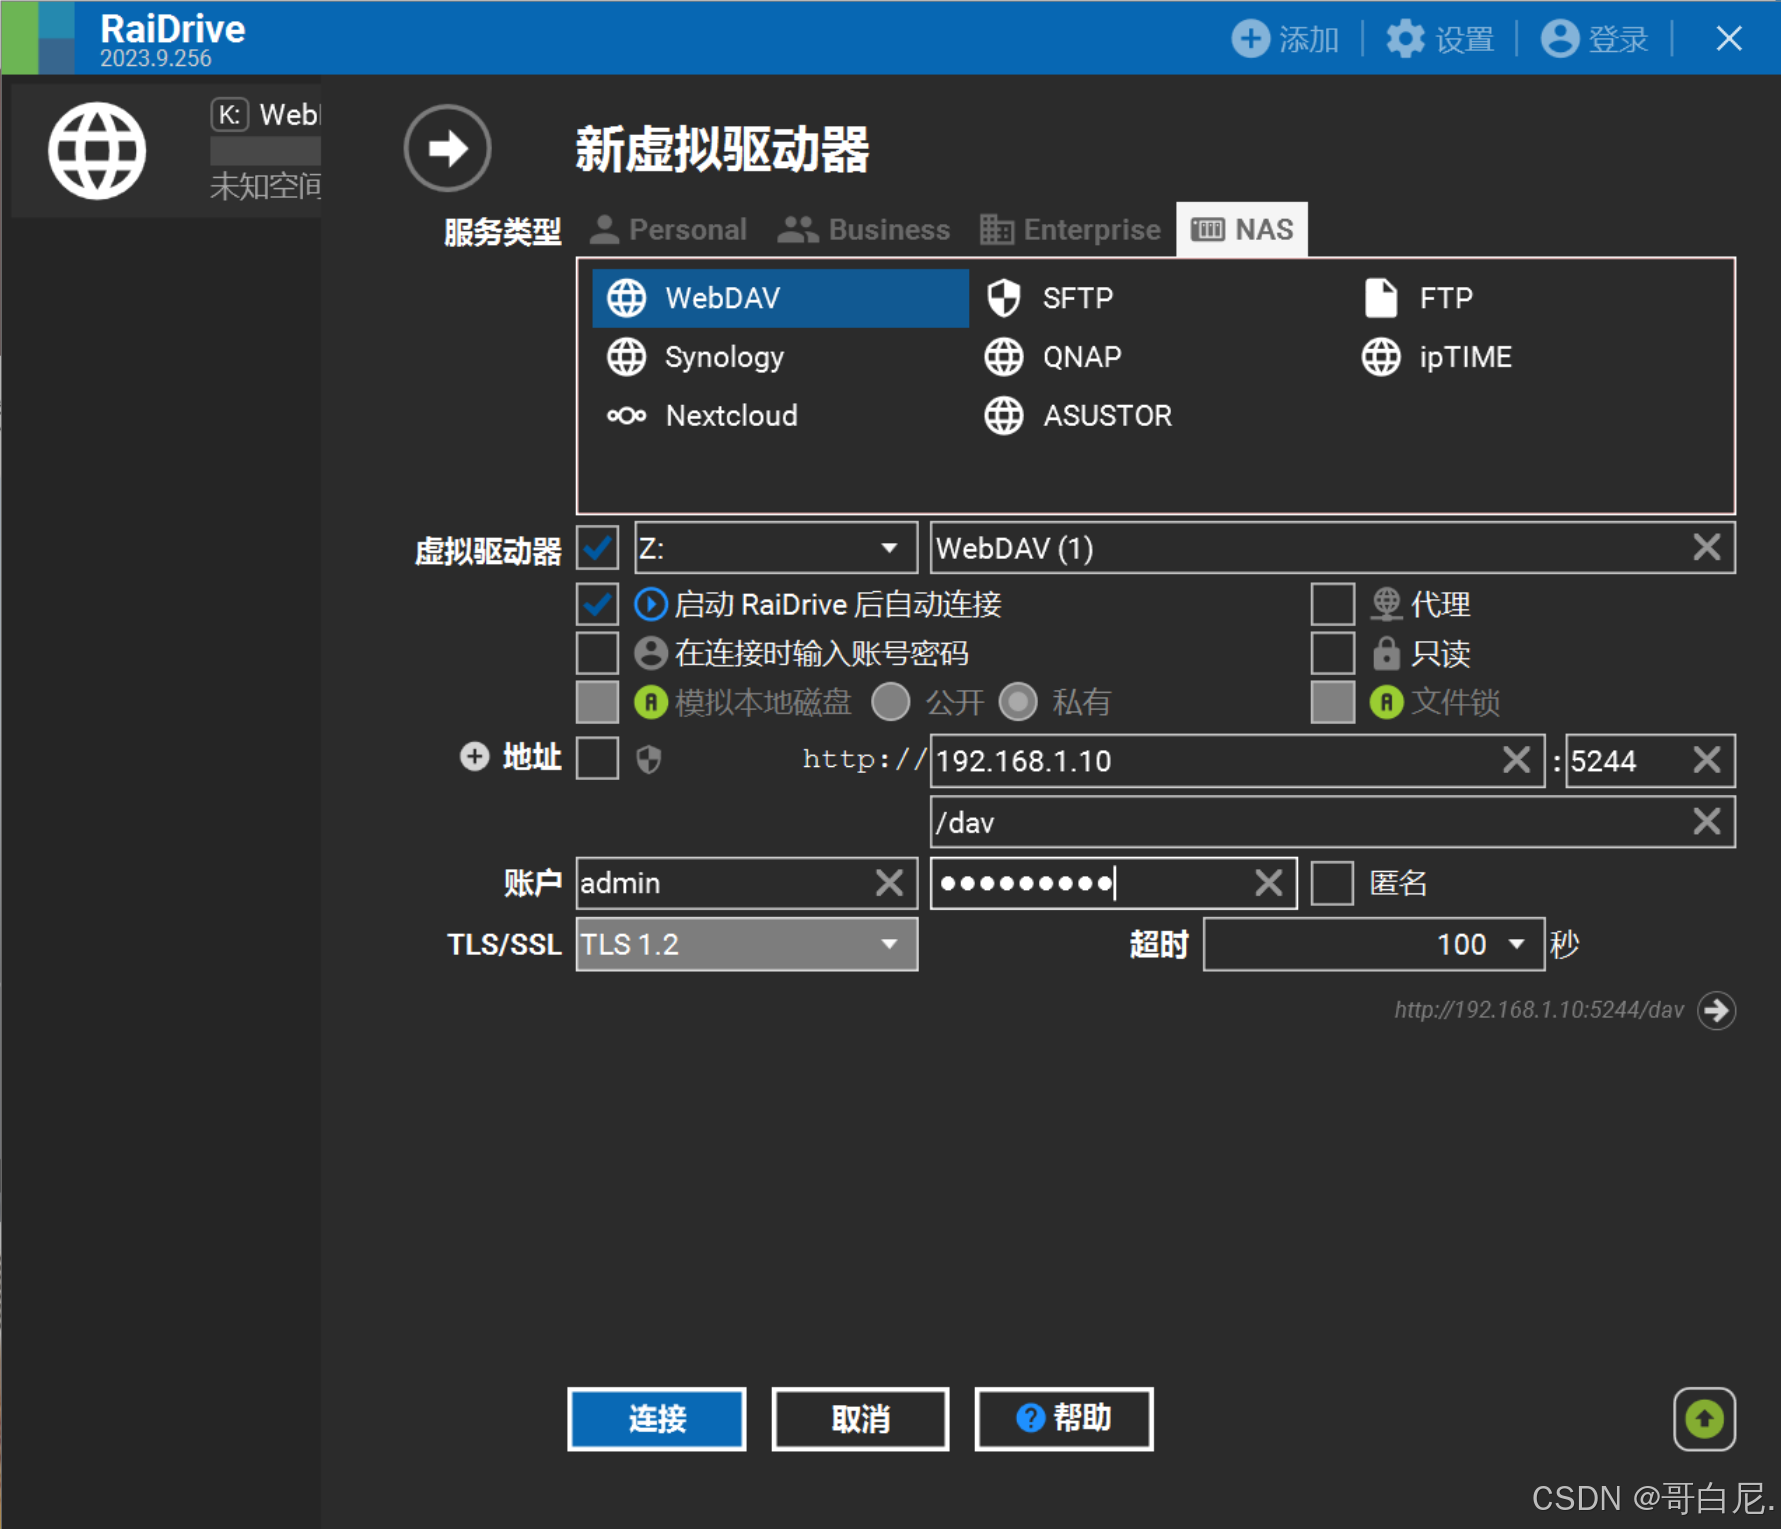1781x1529 pixels.
Task: Open the Z: drive letter dropdown
Action: click(x=776, y=547)
